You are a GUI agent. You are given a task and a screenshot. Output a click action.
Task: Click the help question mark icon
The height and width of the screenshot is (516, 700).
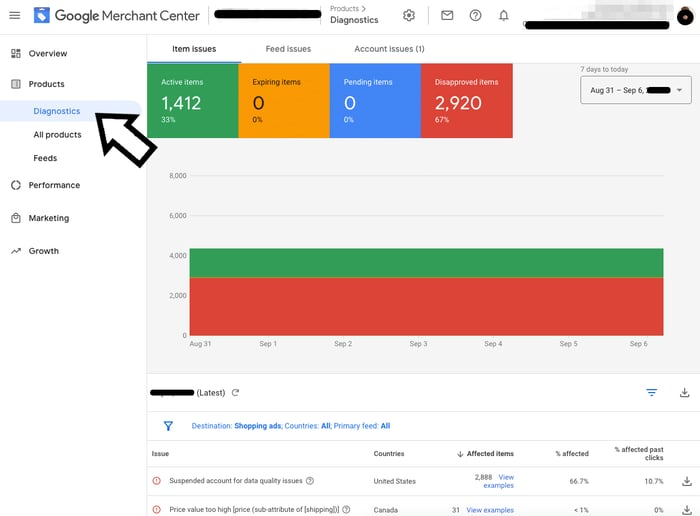[x=475, y=16]
